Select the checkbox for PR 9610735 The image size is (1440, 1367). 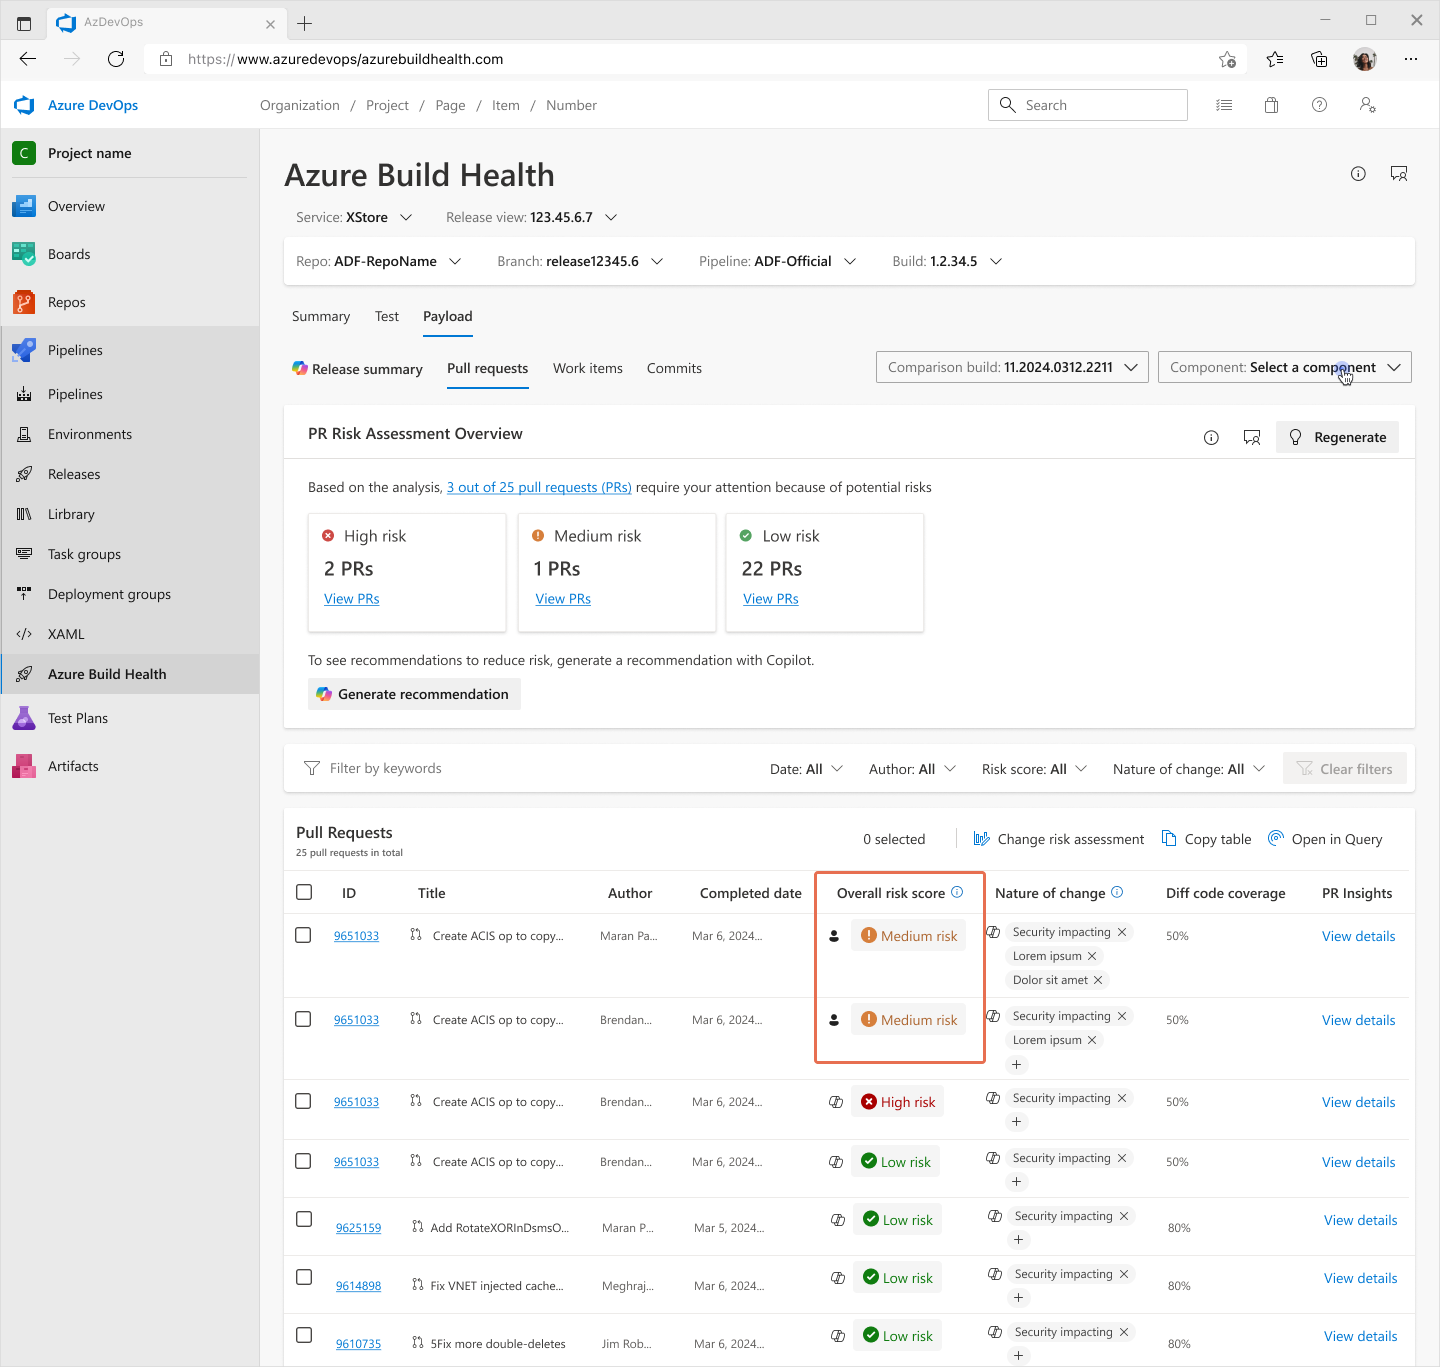(304, 1335)
